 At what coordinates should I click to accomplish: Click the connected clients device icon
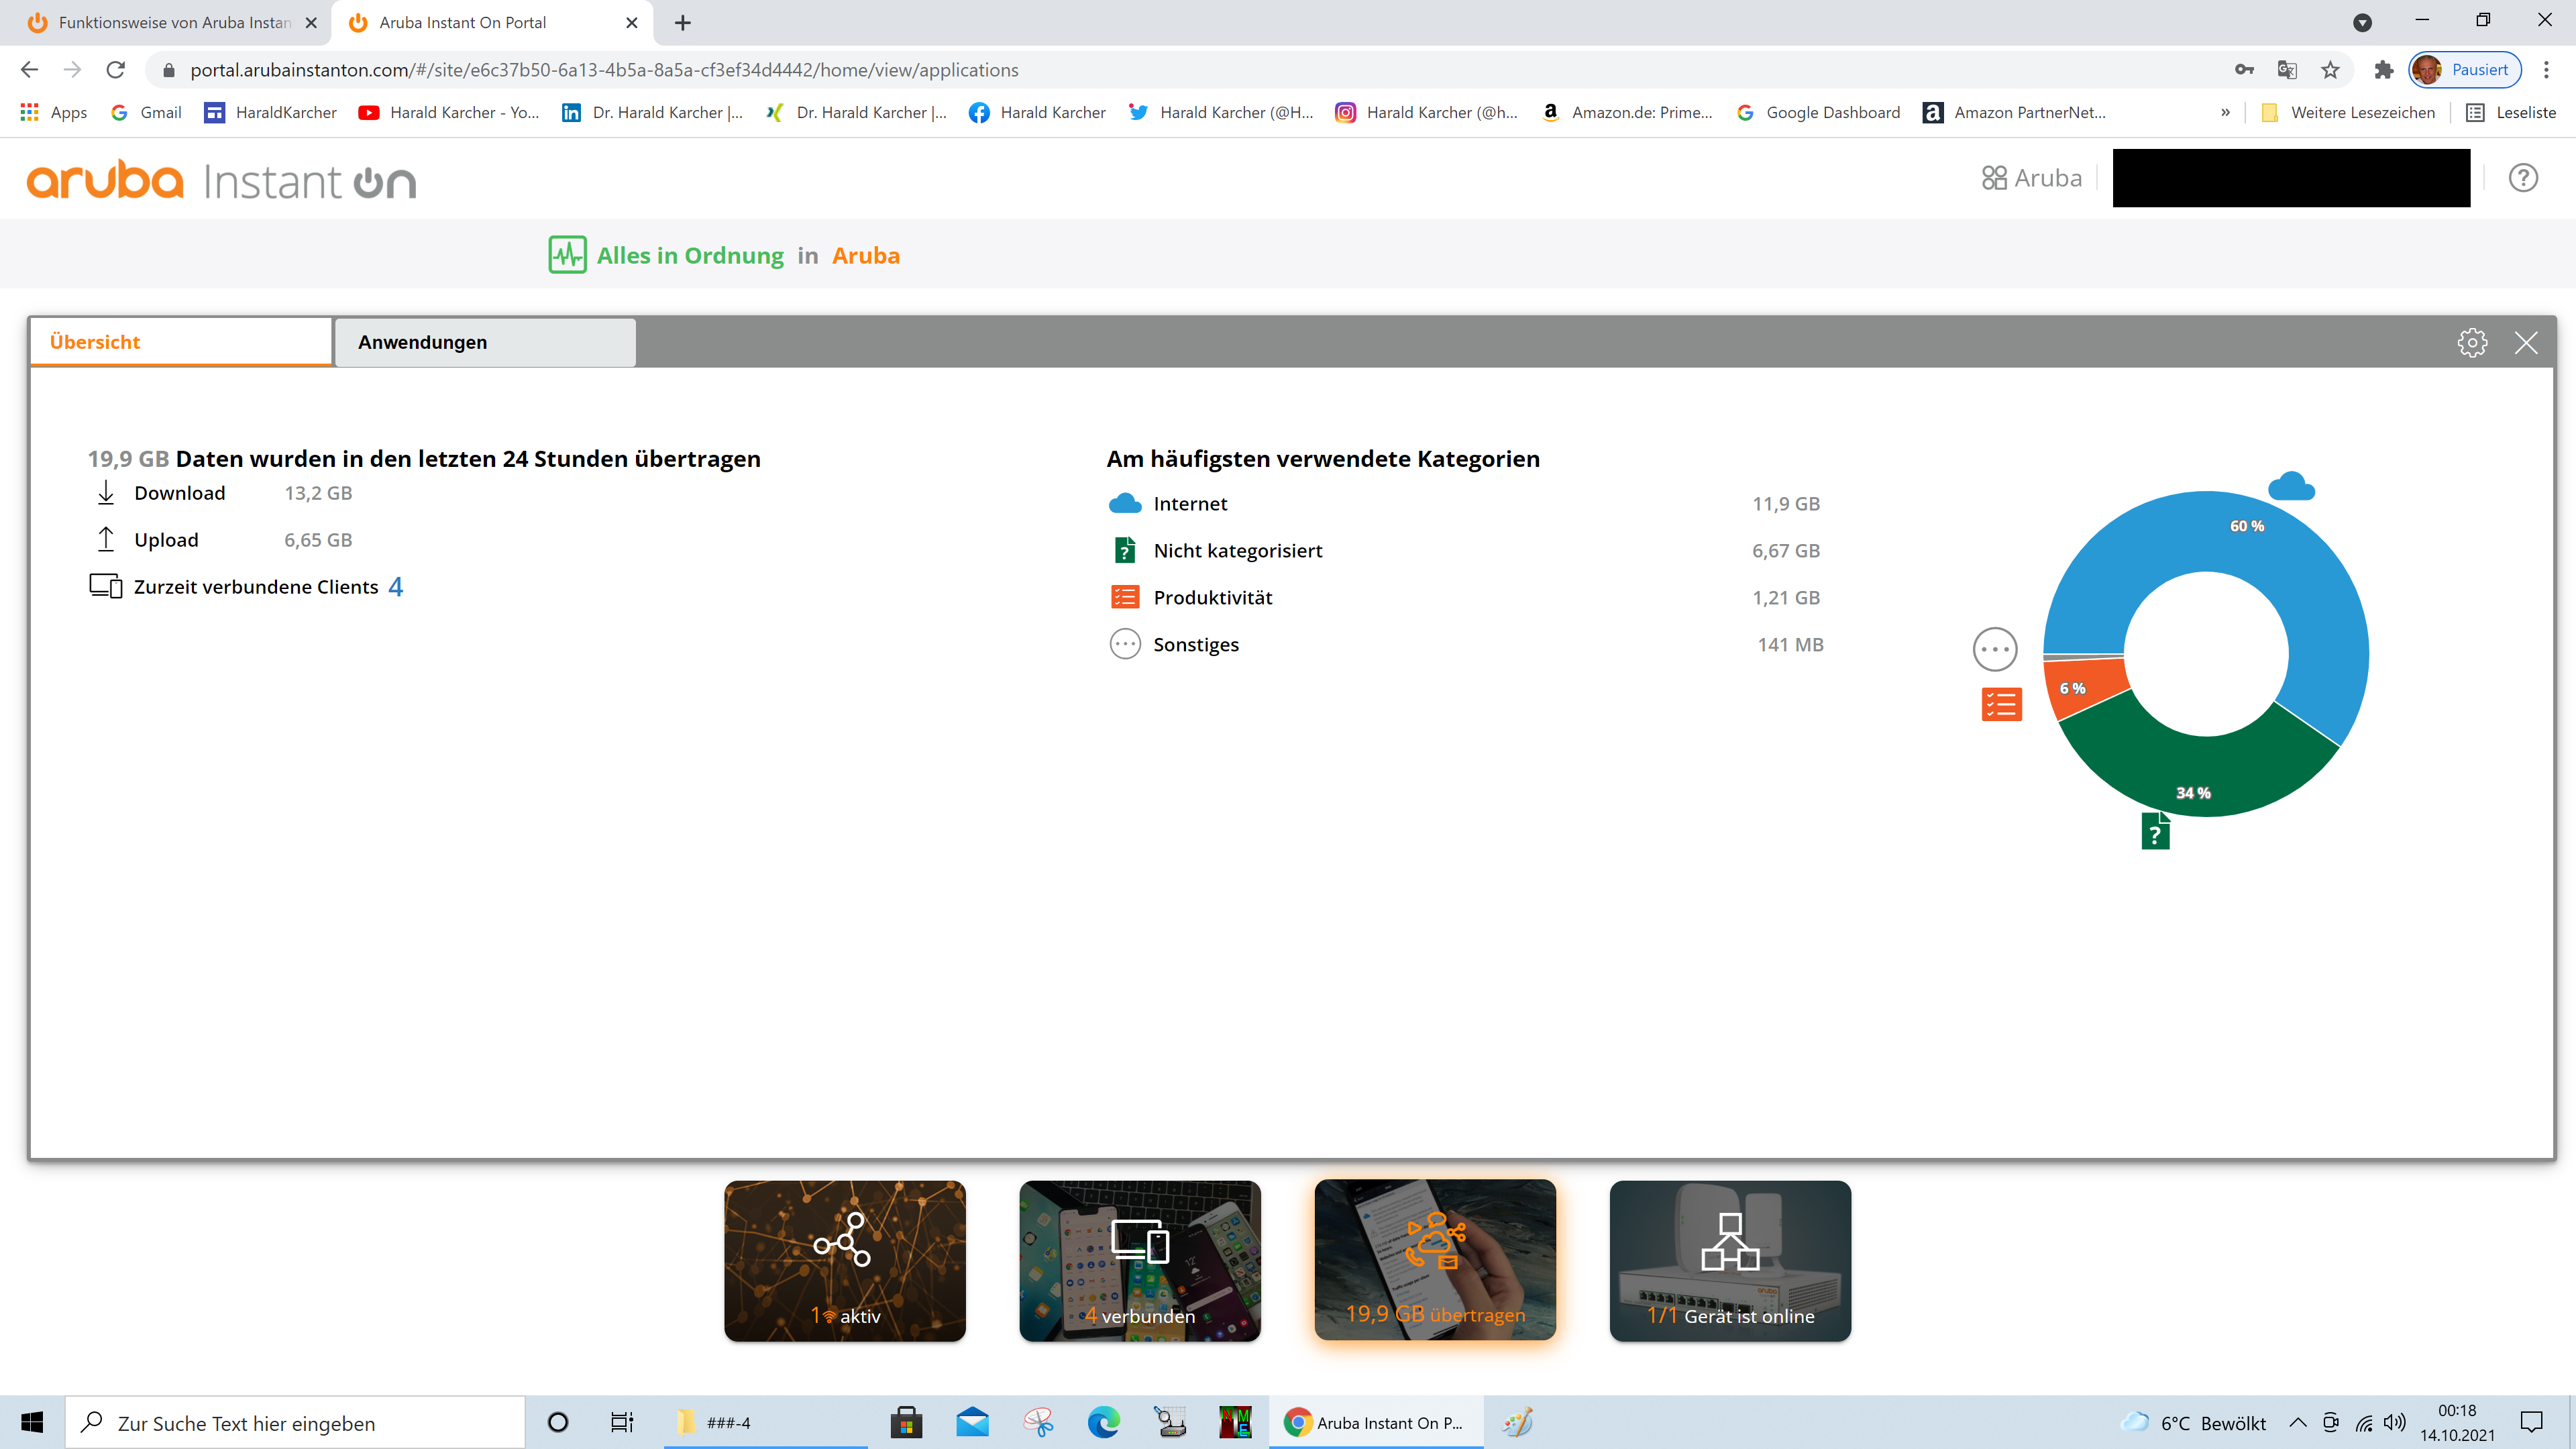click(106, 586)
